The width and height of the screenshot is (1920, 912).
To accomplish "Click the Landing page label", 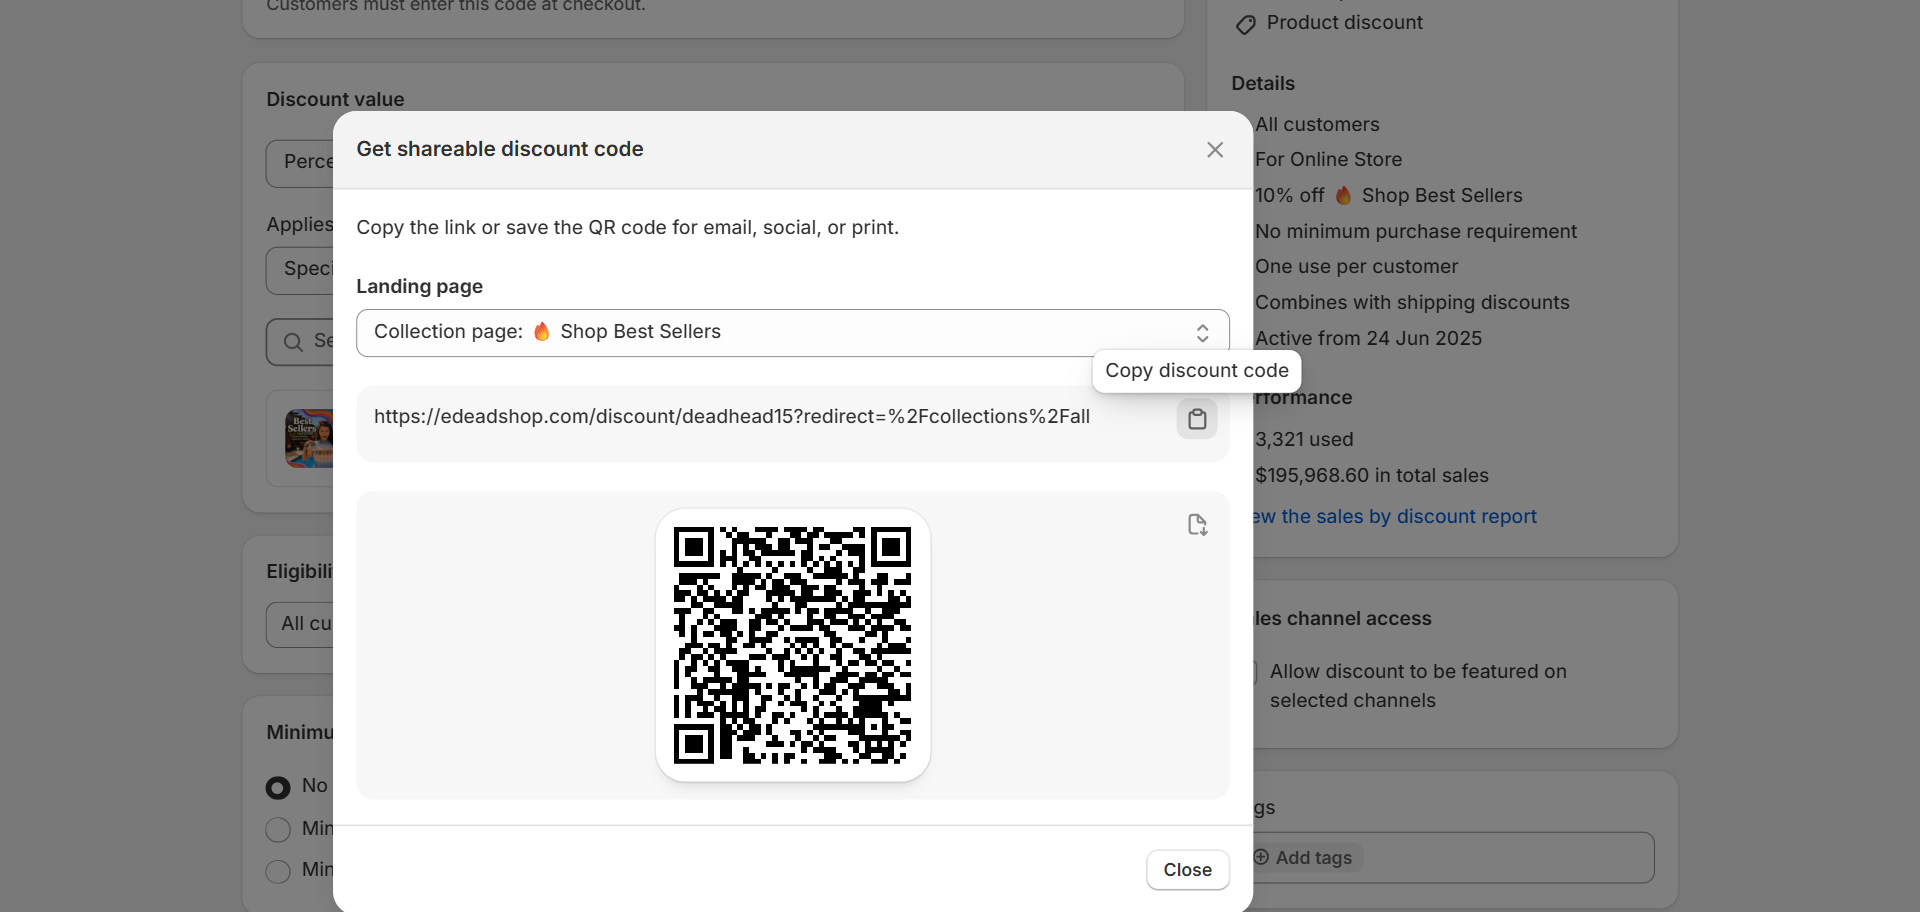I will [419, 287].
